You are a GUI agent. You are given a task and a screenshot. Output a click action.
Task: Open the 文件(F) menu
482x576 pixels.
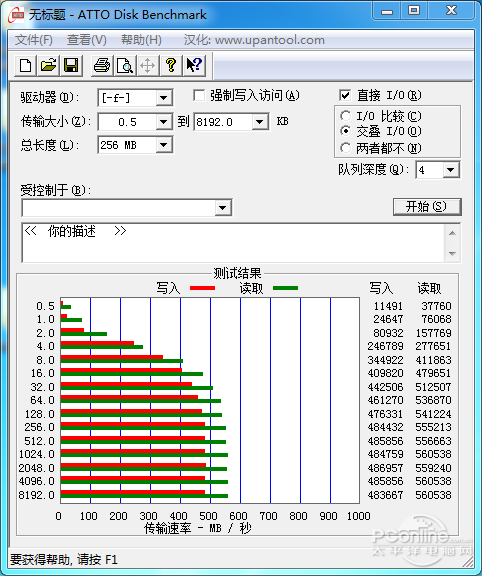pos(34,40)
